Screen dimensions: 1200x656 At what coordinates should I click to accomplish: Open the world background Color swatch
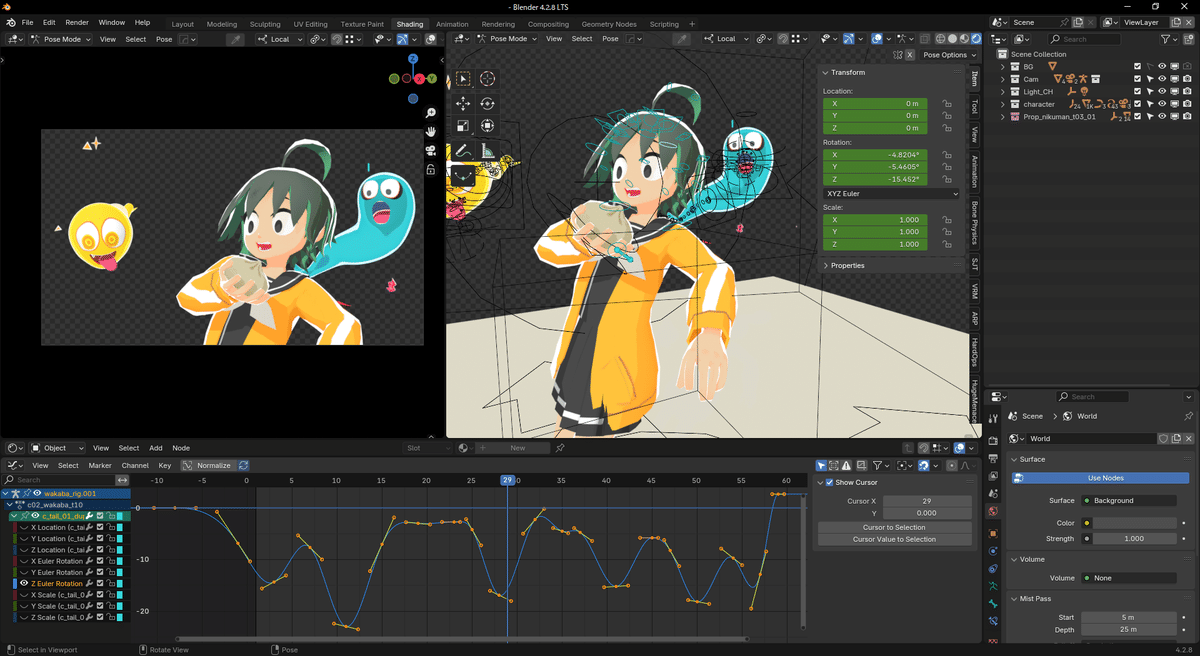(x=1133, y=522)
